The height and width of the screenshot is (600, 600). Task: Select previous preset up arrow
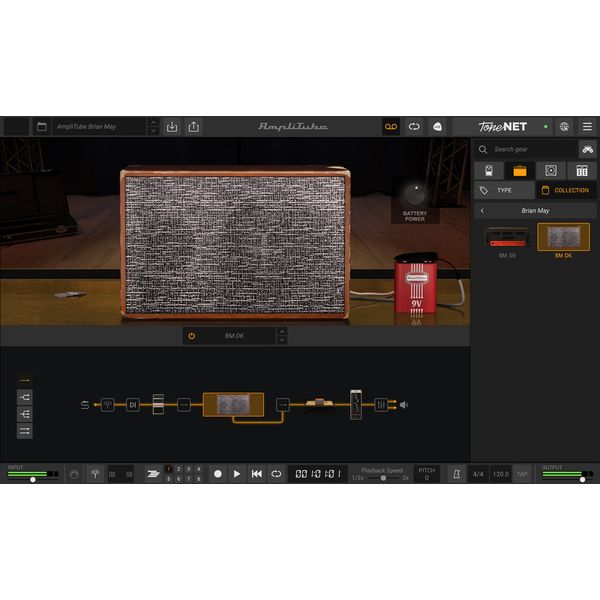click(x=153, y=122)
